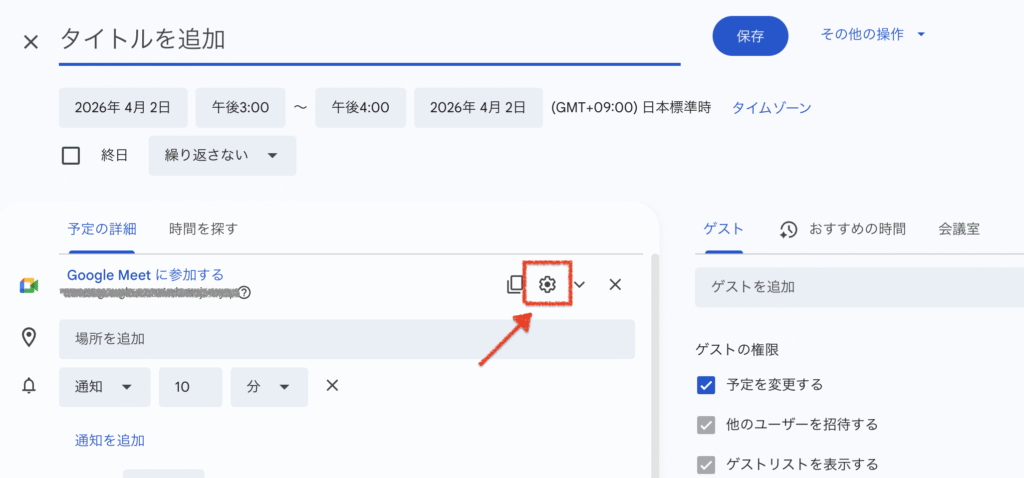The height and width of the screenshot is (478, 1024).
Task: Switch to the 時間を探す tab
Action: [204, 229]
